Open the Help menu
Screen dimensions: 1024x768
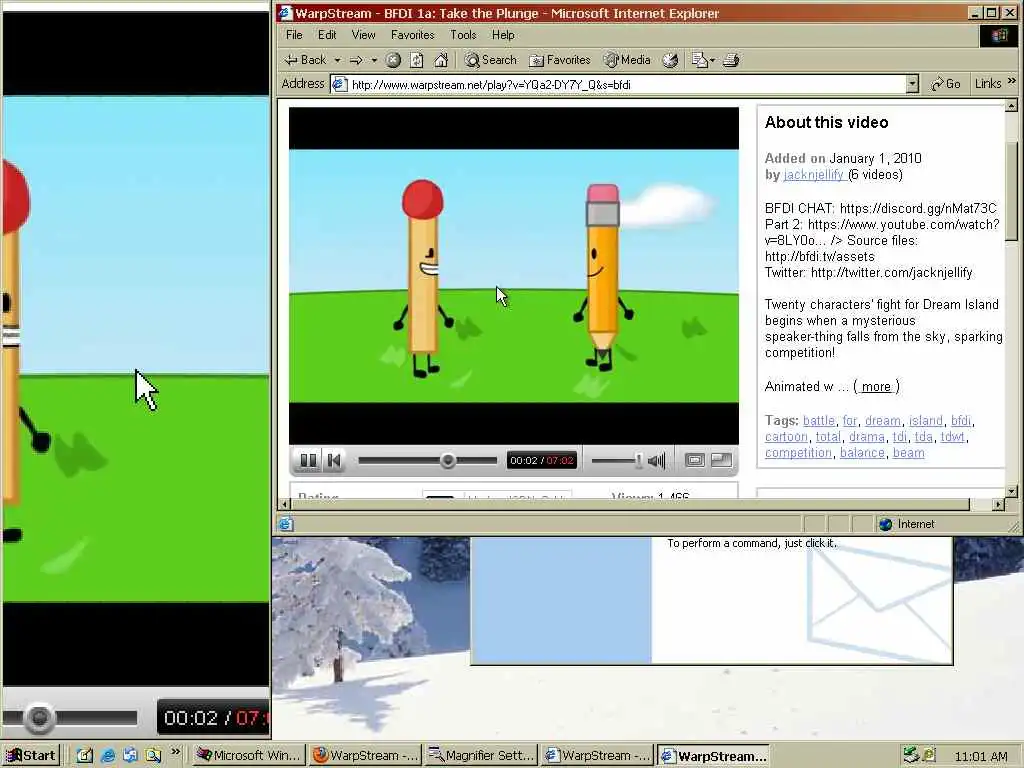(503, 35)
